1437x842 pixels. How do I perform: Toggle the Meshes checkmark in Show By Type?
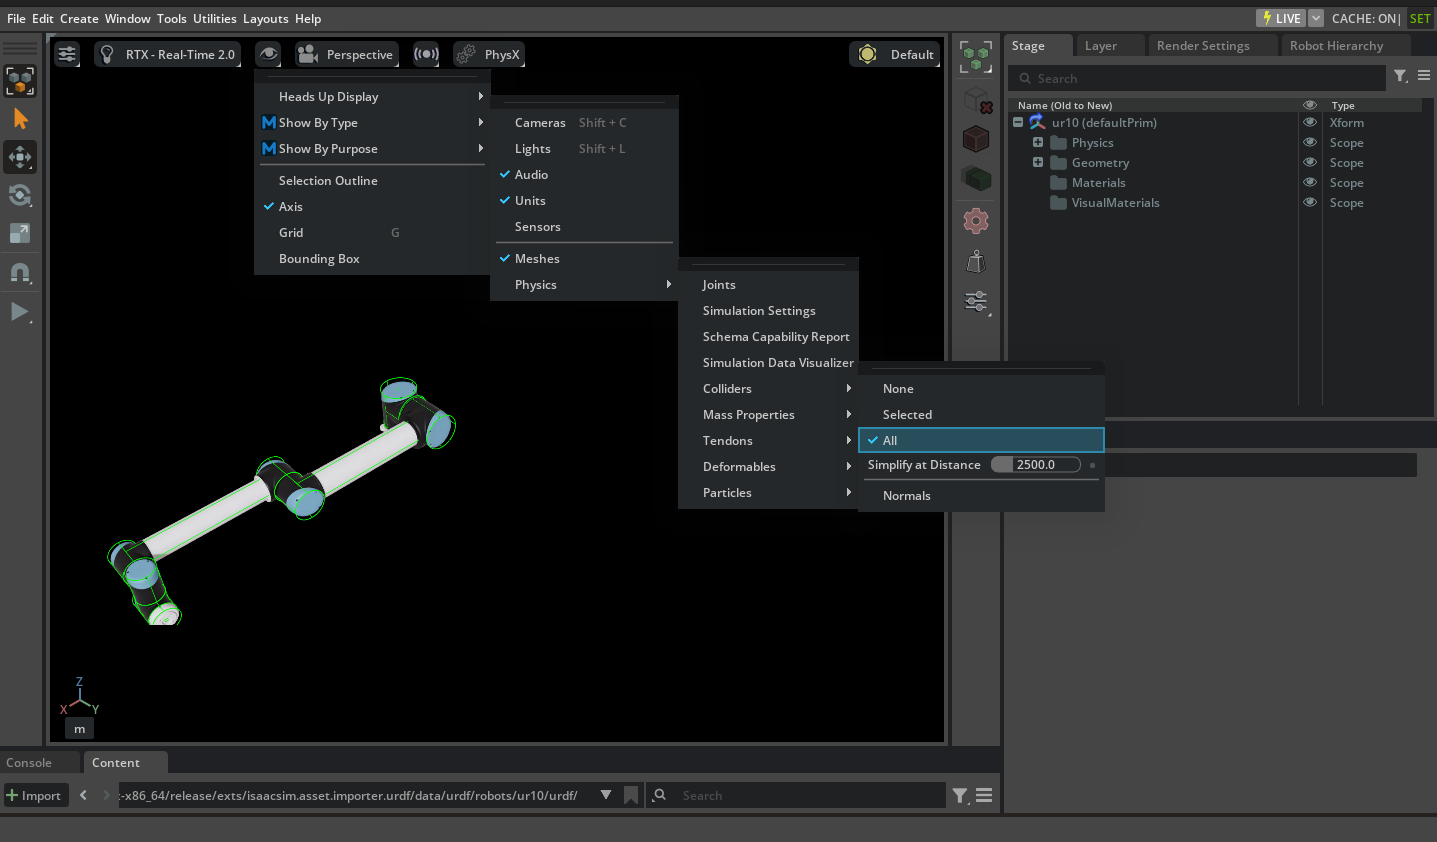[x=537, y=259]
